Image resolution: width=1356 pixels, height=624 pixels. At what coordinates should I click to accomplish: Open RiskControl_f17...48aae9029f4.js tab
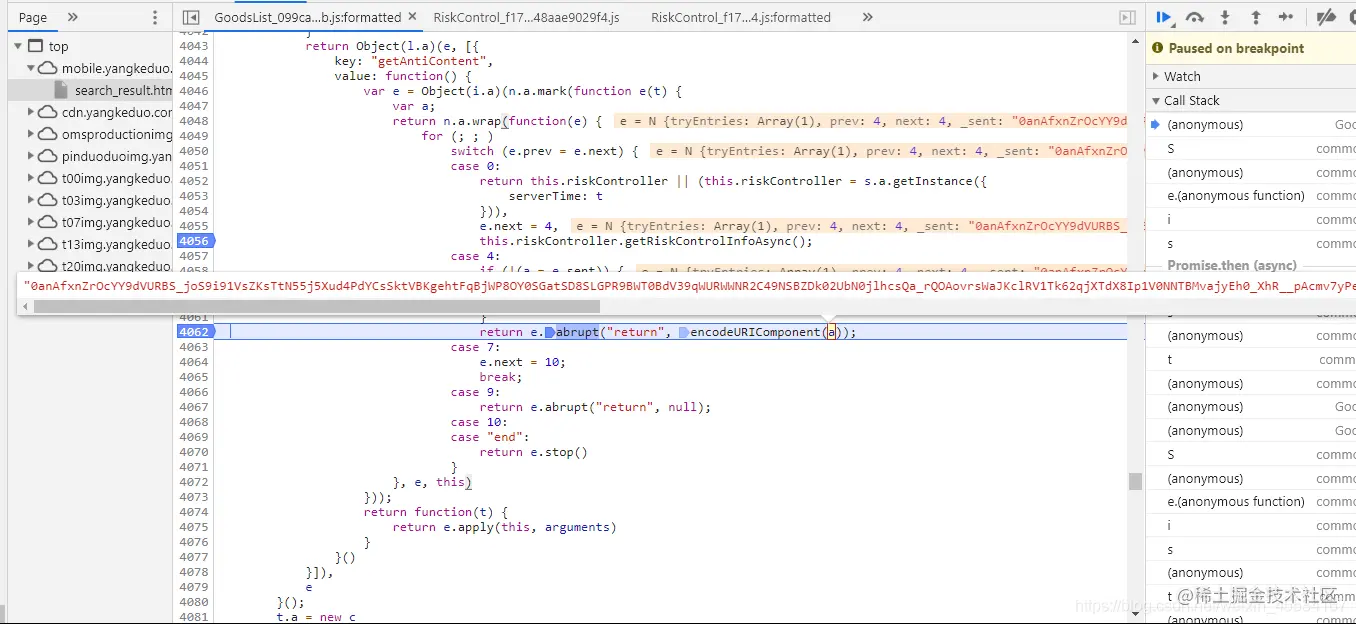coord(526,17)
